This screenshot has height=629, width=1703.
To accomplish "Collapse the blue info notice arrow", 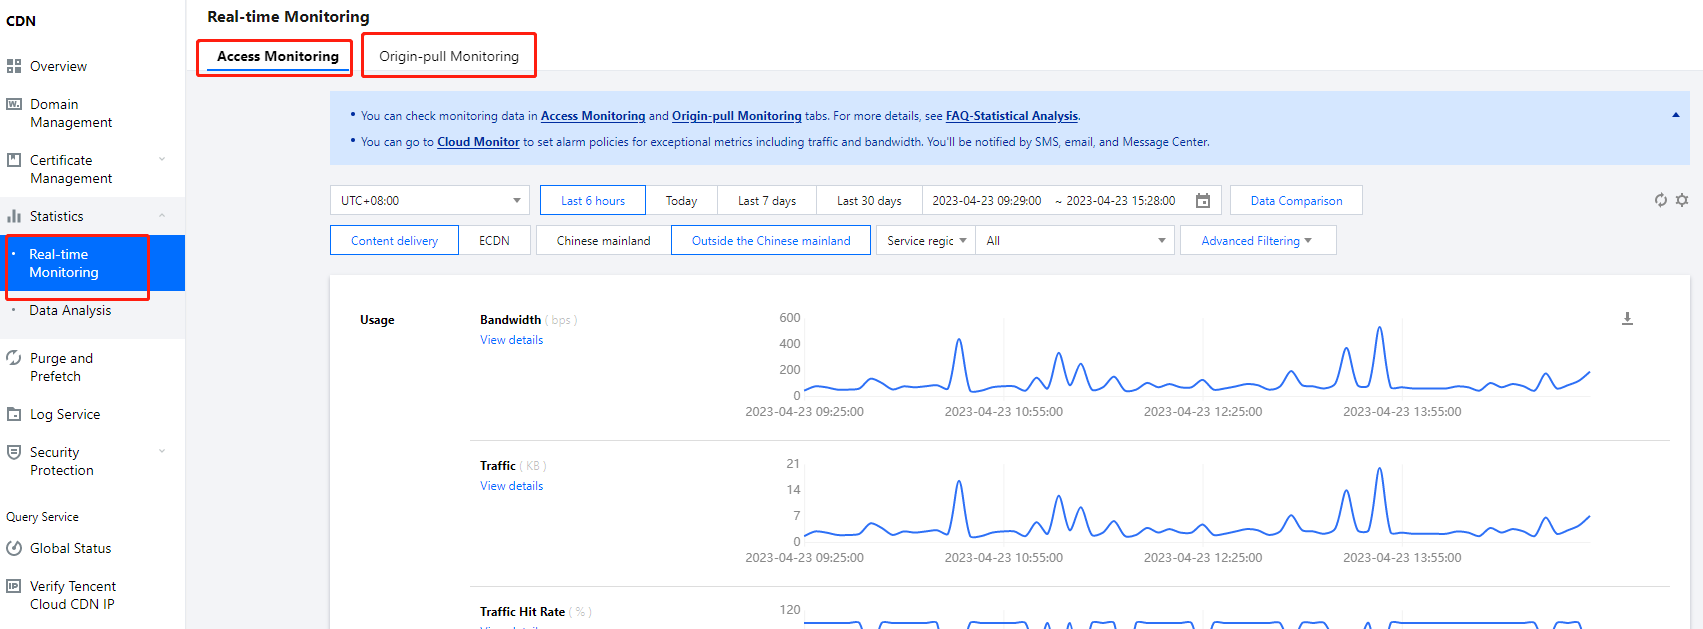I will (1675, 115).
